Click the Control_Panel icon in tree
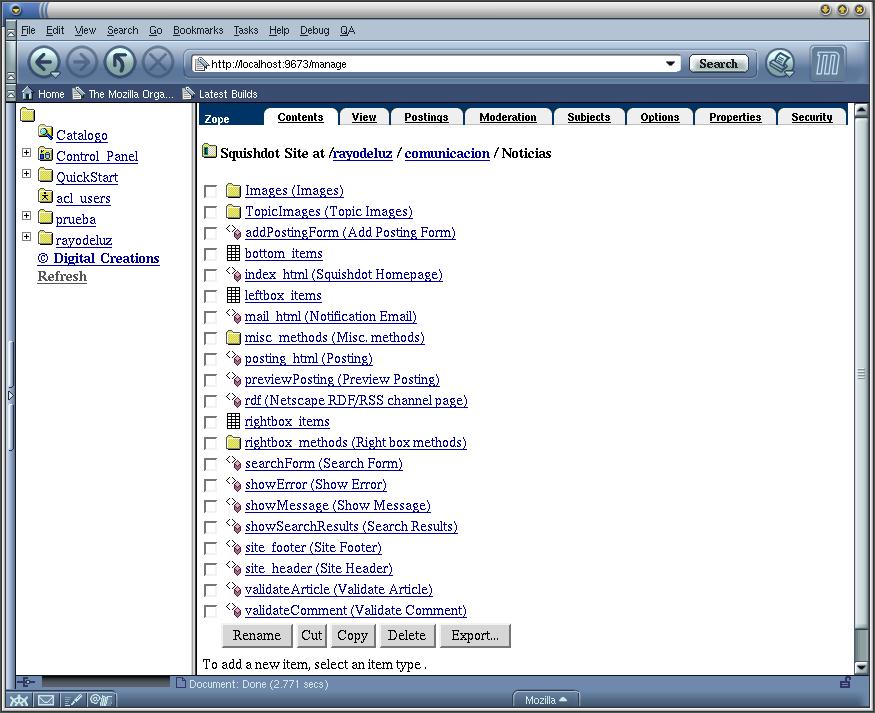This screenshot has width=875, height=713. 45,154
